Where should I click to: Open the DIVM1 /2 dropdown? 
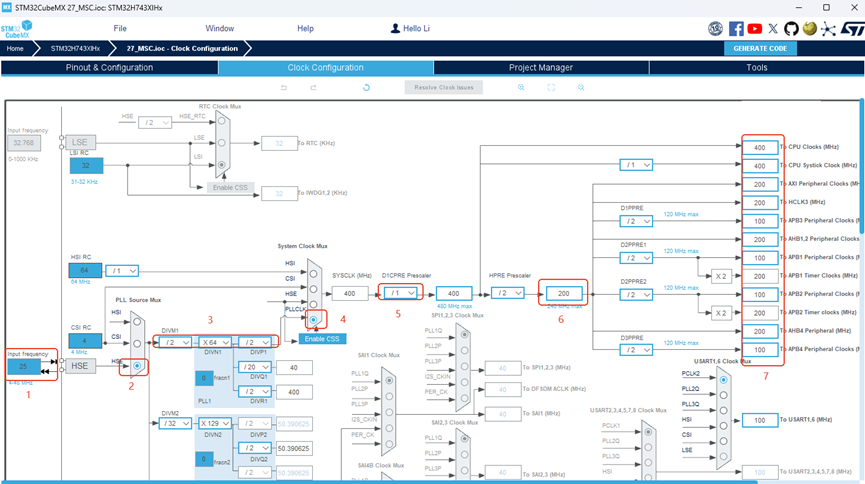[175, 342]
